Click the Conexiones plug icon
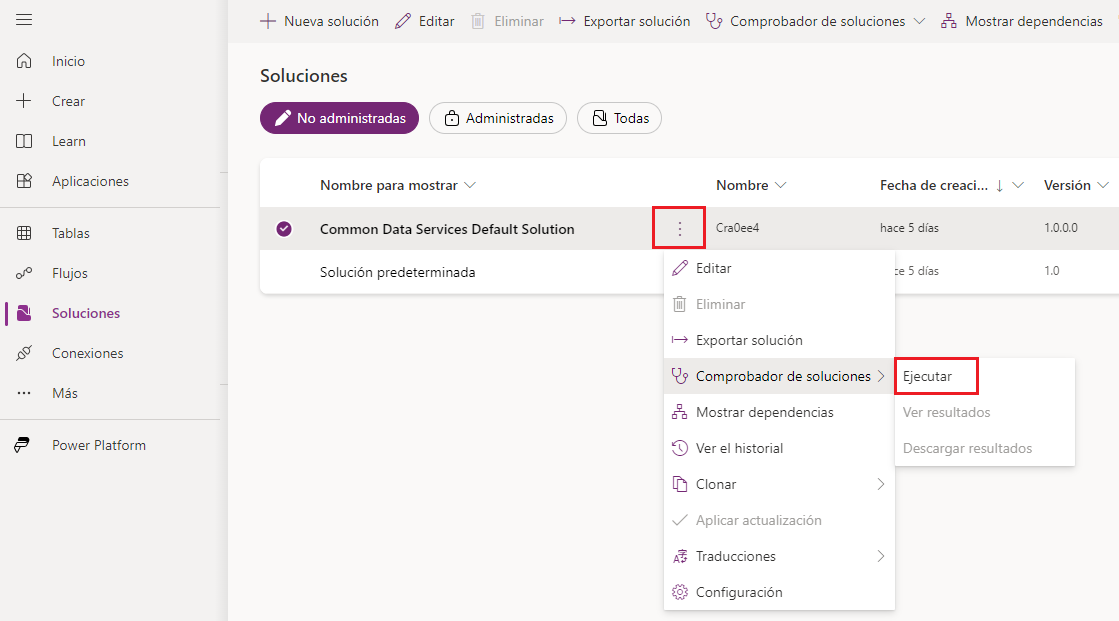This screenshot has width=1119, height=621. pyautogui.click(x=24, y=353)
